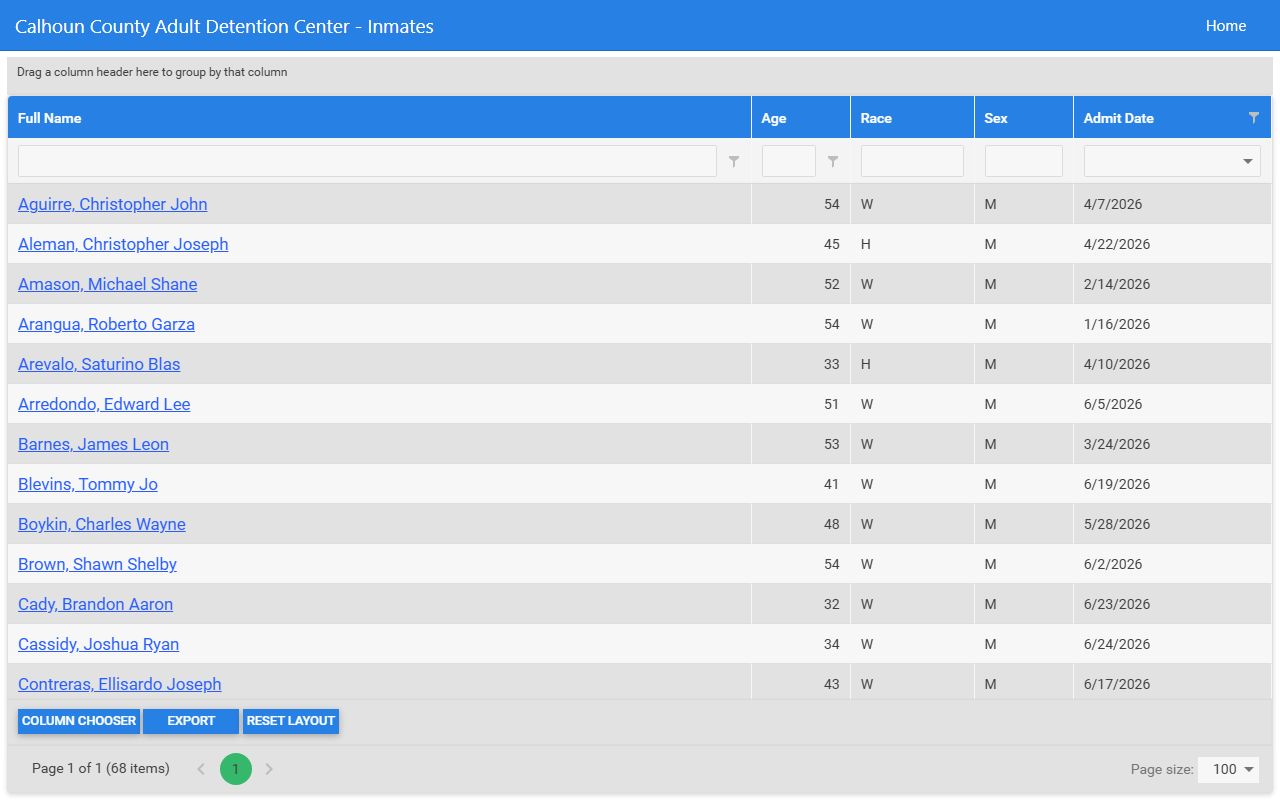
Task: Select page 1 in pager
Action: point(236,769)
